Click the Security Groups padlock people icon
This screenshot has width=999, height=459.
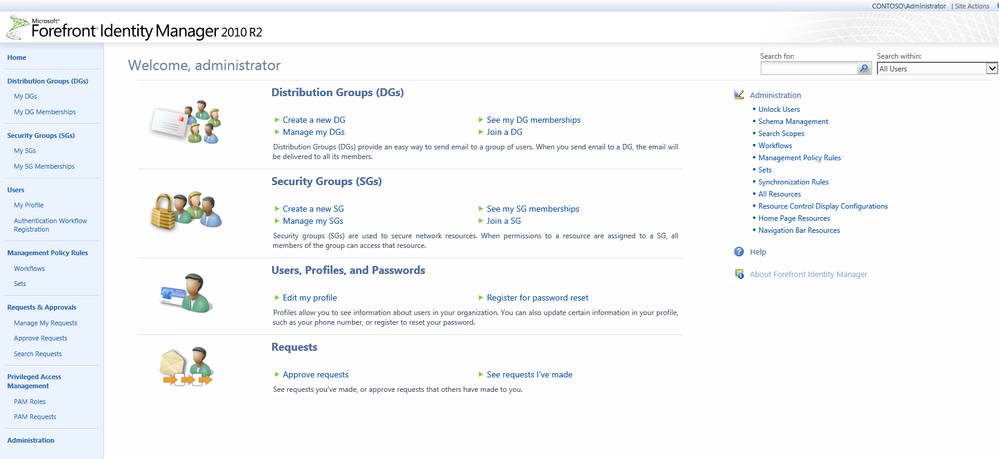click(185, 210)
